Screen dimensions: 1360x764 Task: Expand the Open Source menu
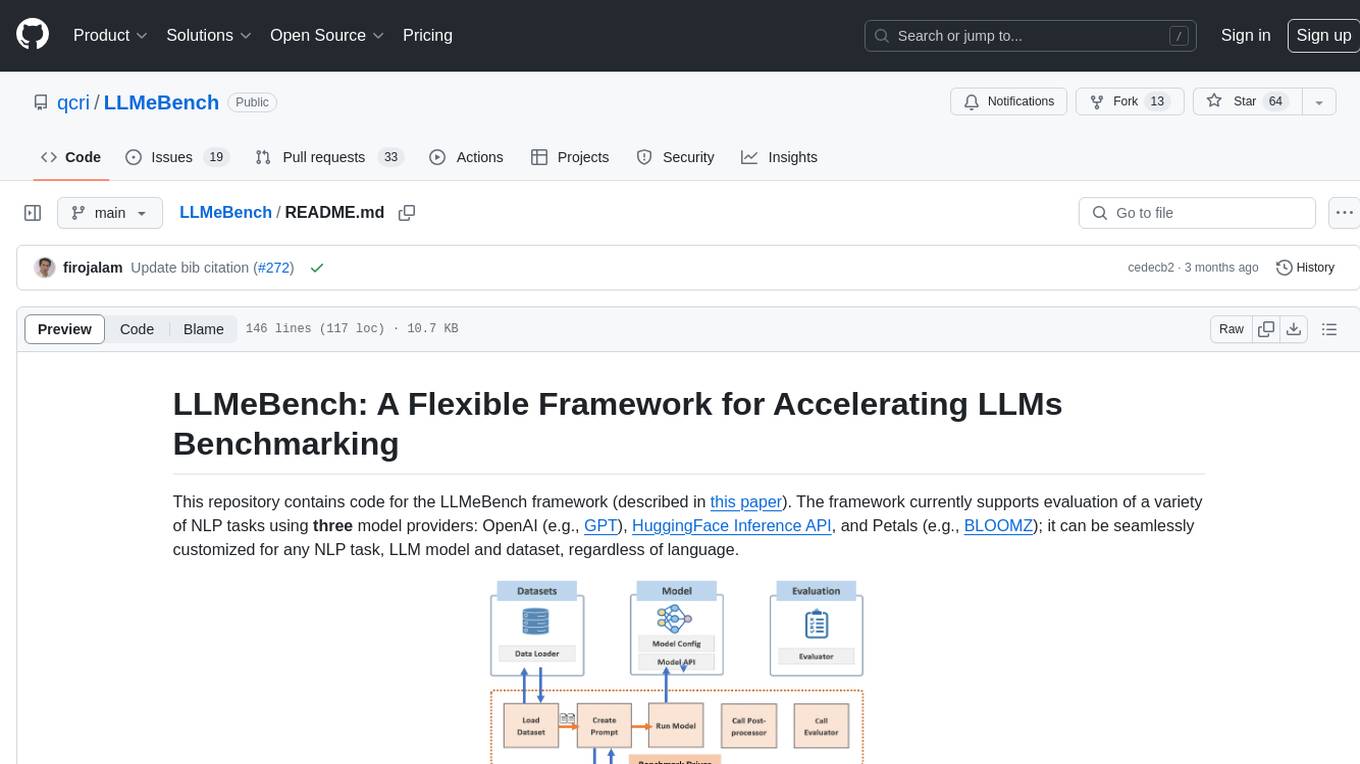[x=327, y=35]
